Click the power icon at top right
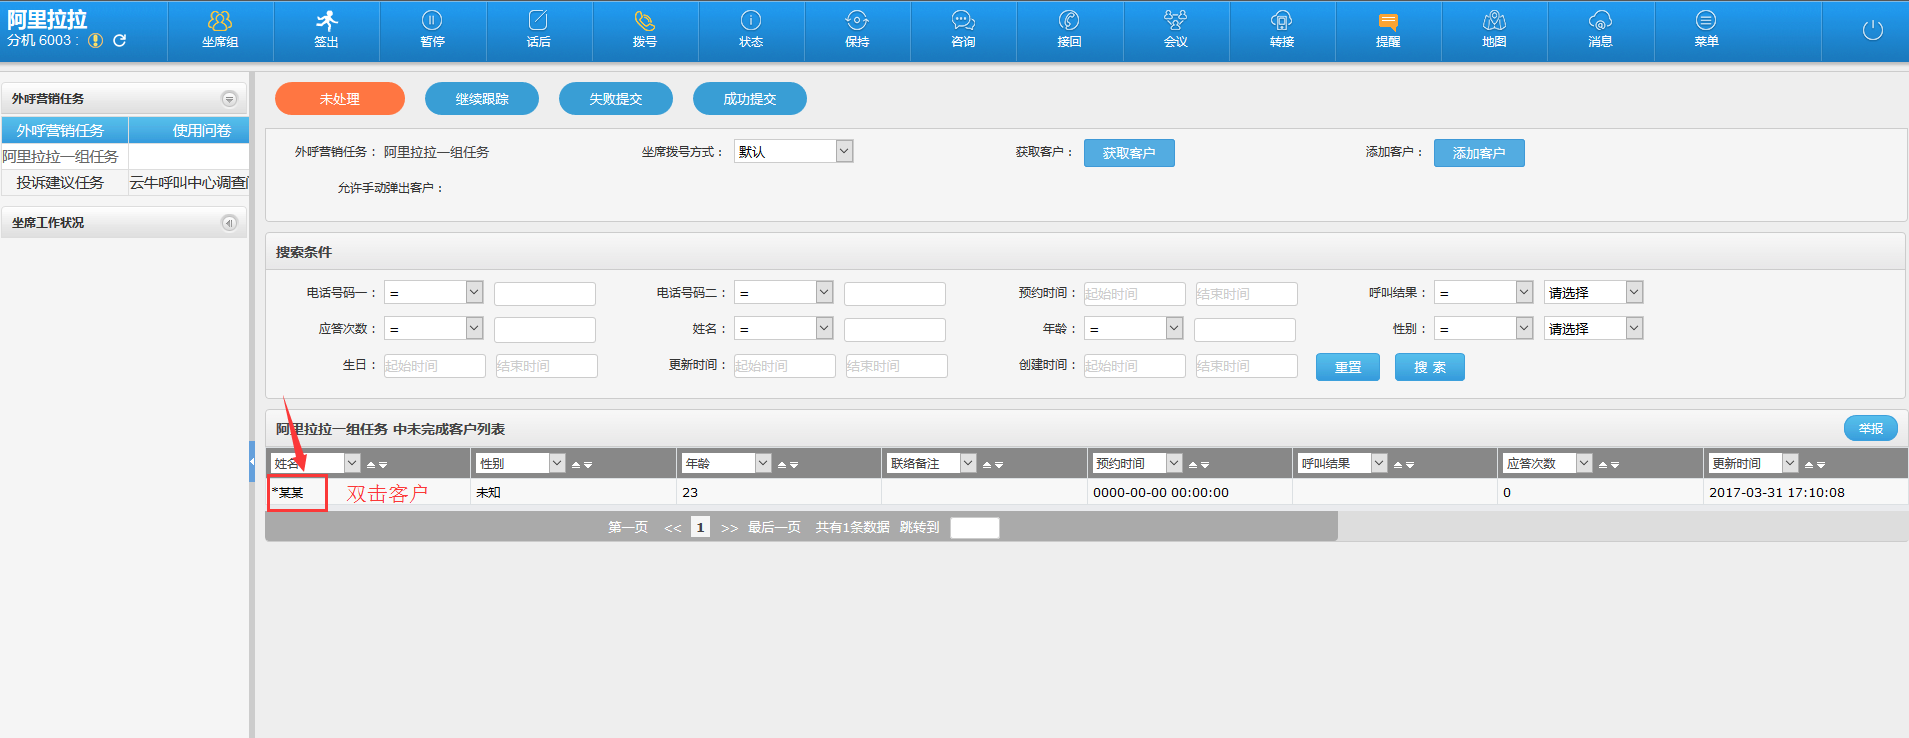Image resolution: width=1909 pixels, height=738 pixels. 1872,30
